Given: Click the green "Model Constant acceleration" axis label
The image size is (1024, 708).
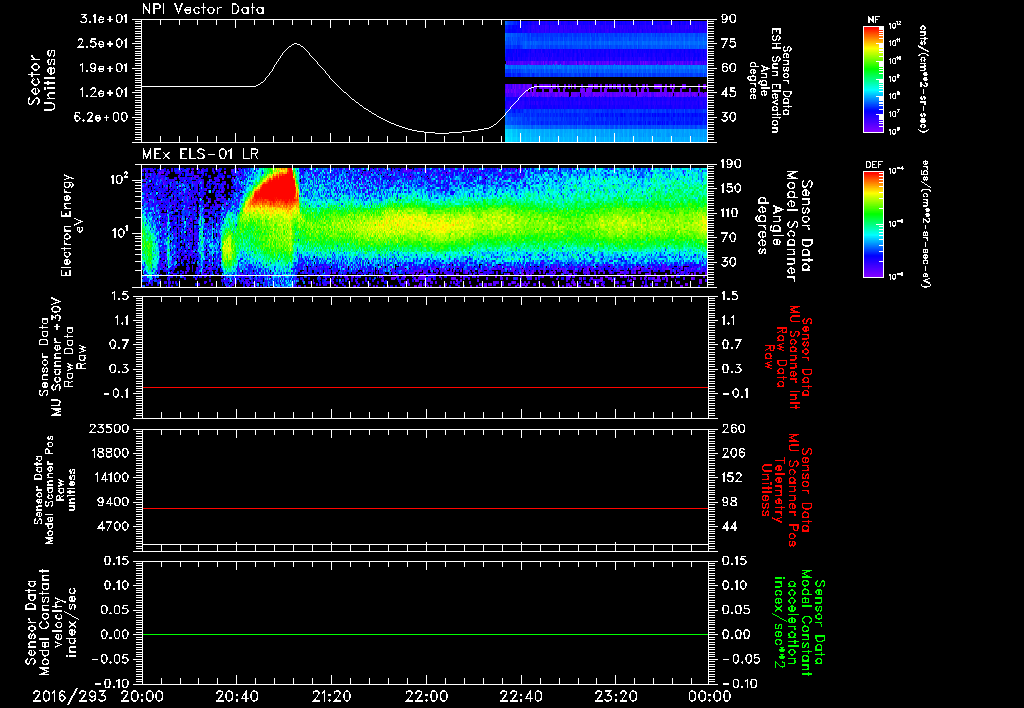Looking at the screenshot, I should pos(799,622).
